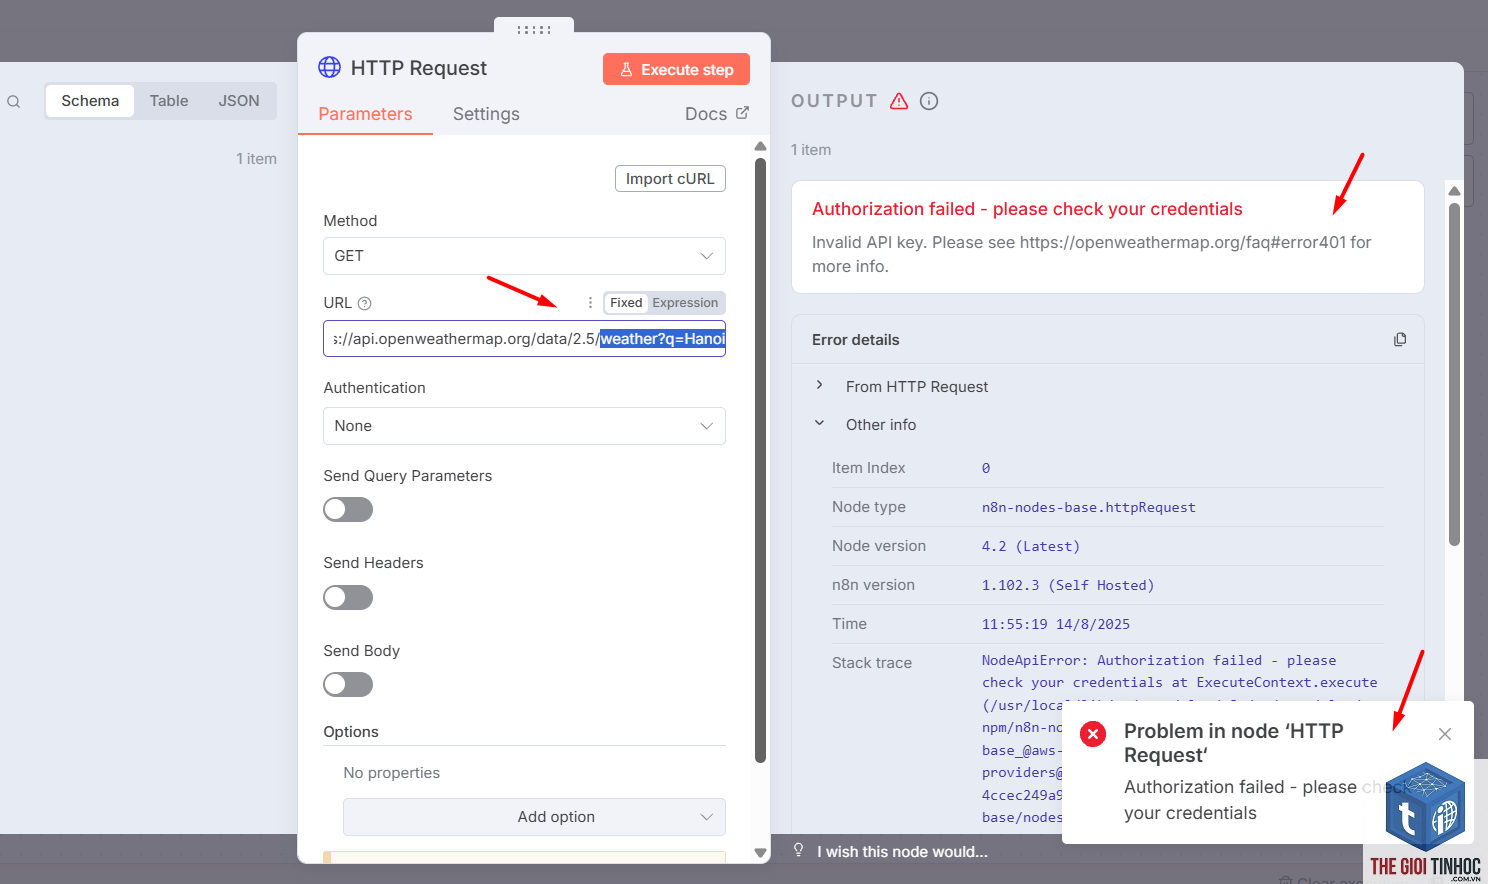
Task: Click the lightbulb feedback icon
Action: tap(798, 850)
